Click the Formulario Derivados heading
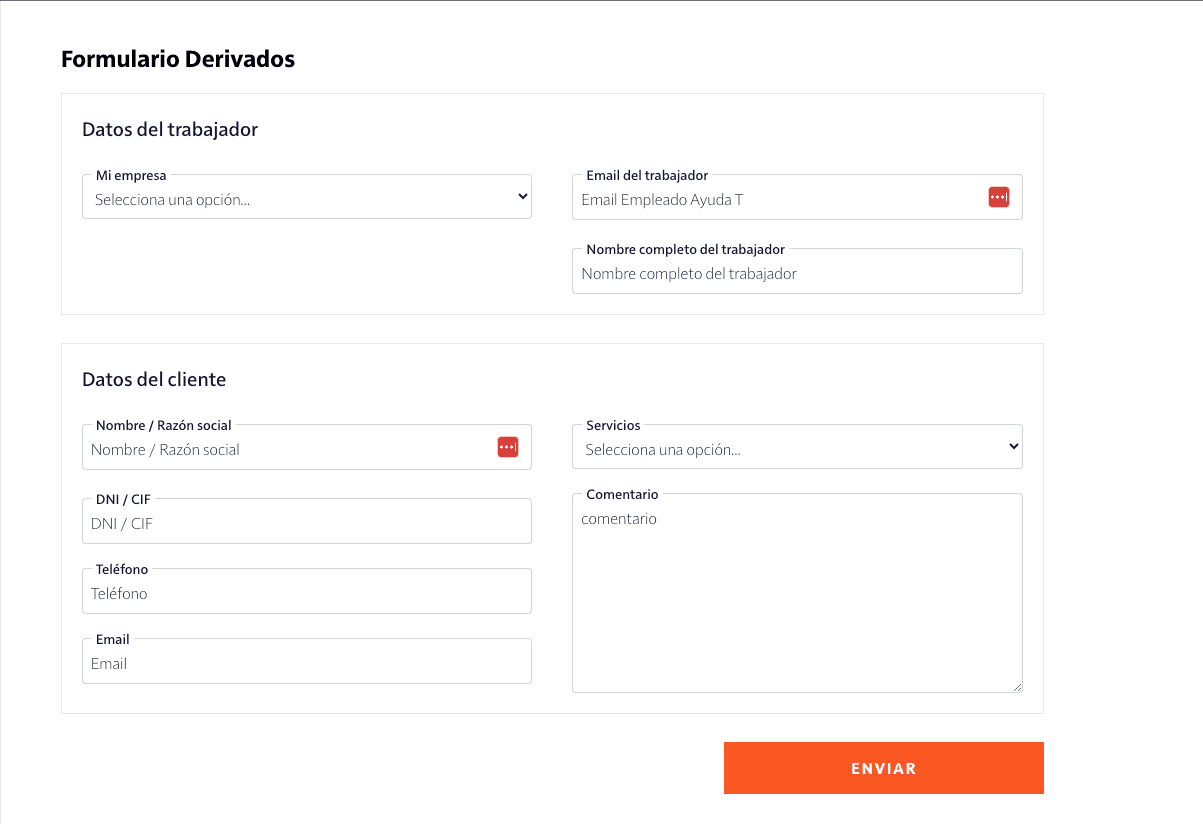 pyautogui.click(x=178, y=59)
